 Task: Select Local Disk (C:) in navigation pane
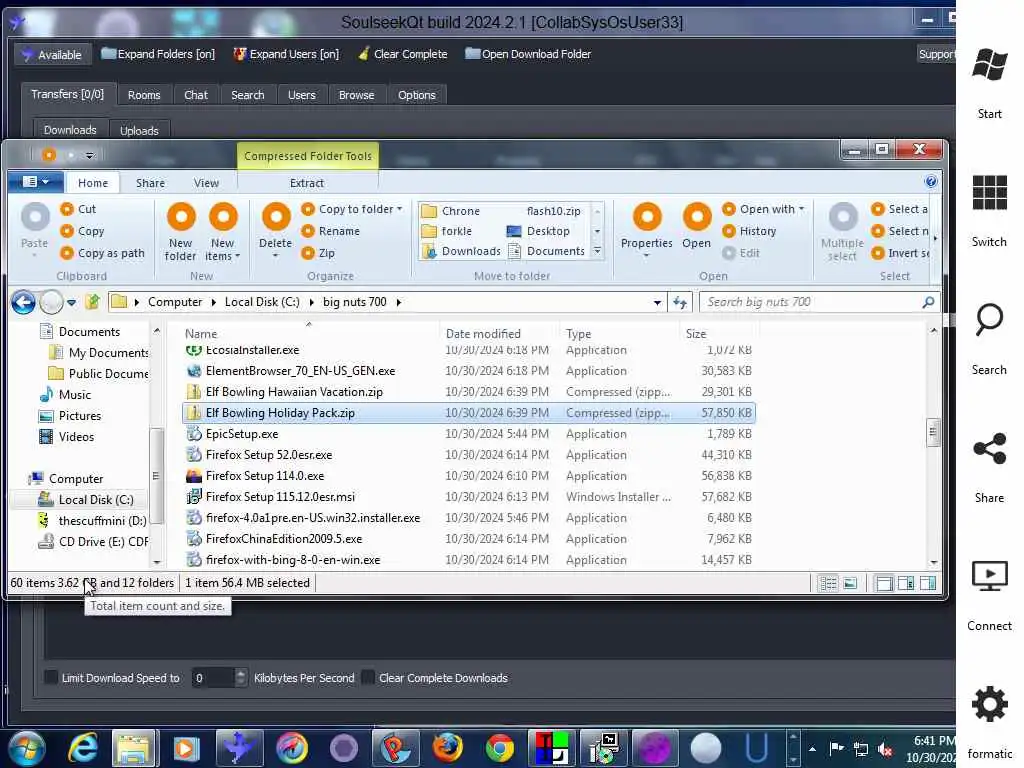click(86, 500)
